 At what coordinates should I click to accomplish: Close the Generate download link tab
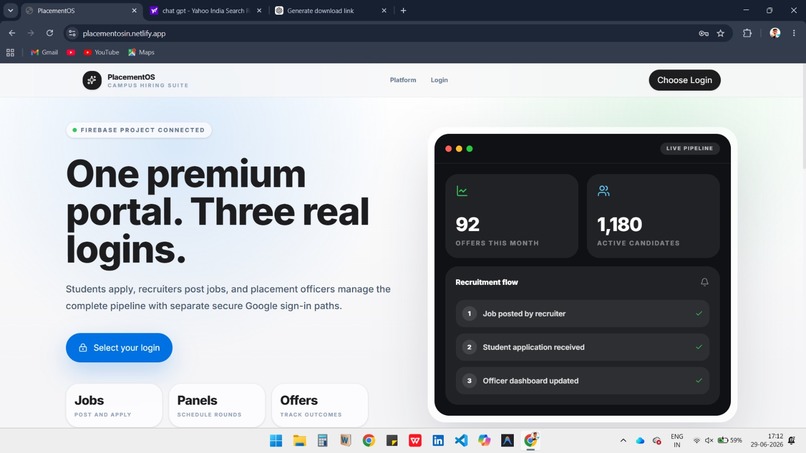383,10
